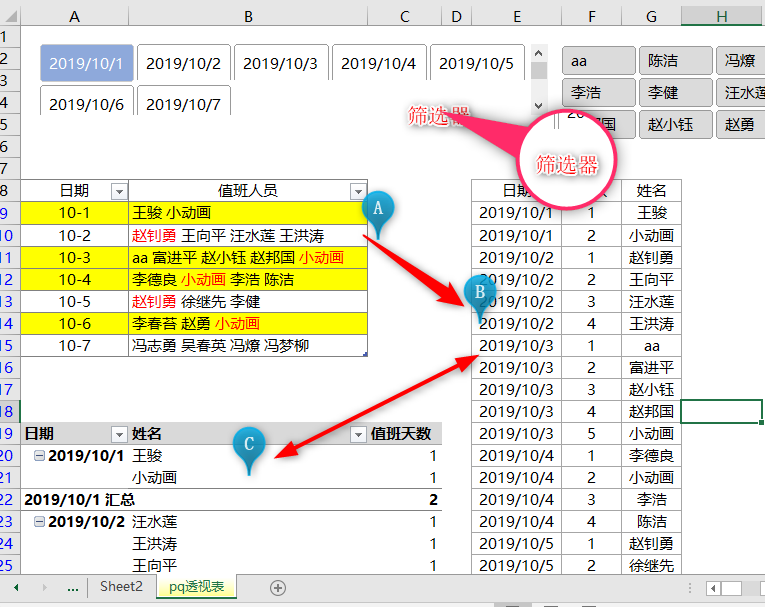Click date slicer scroll up arrow
Image resolution: width=765 pixels, height=607 pixels.
pos(539,53)
